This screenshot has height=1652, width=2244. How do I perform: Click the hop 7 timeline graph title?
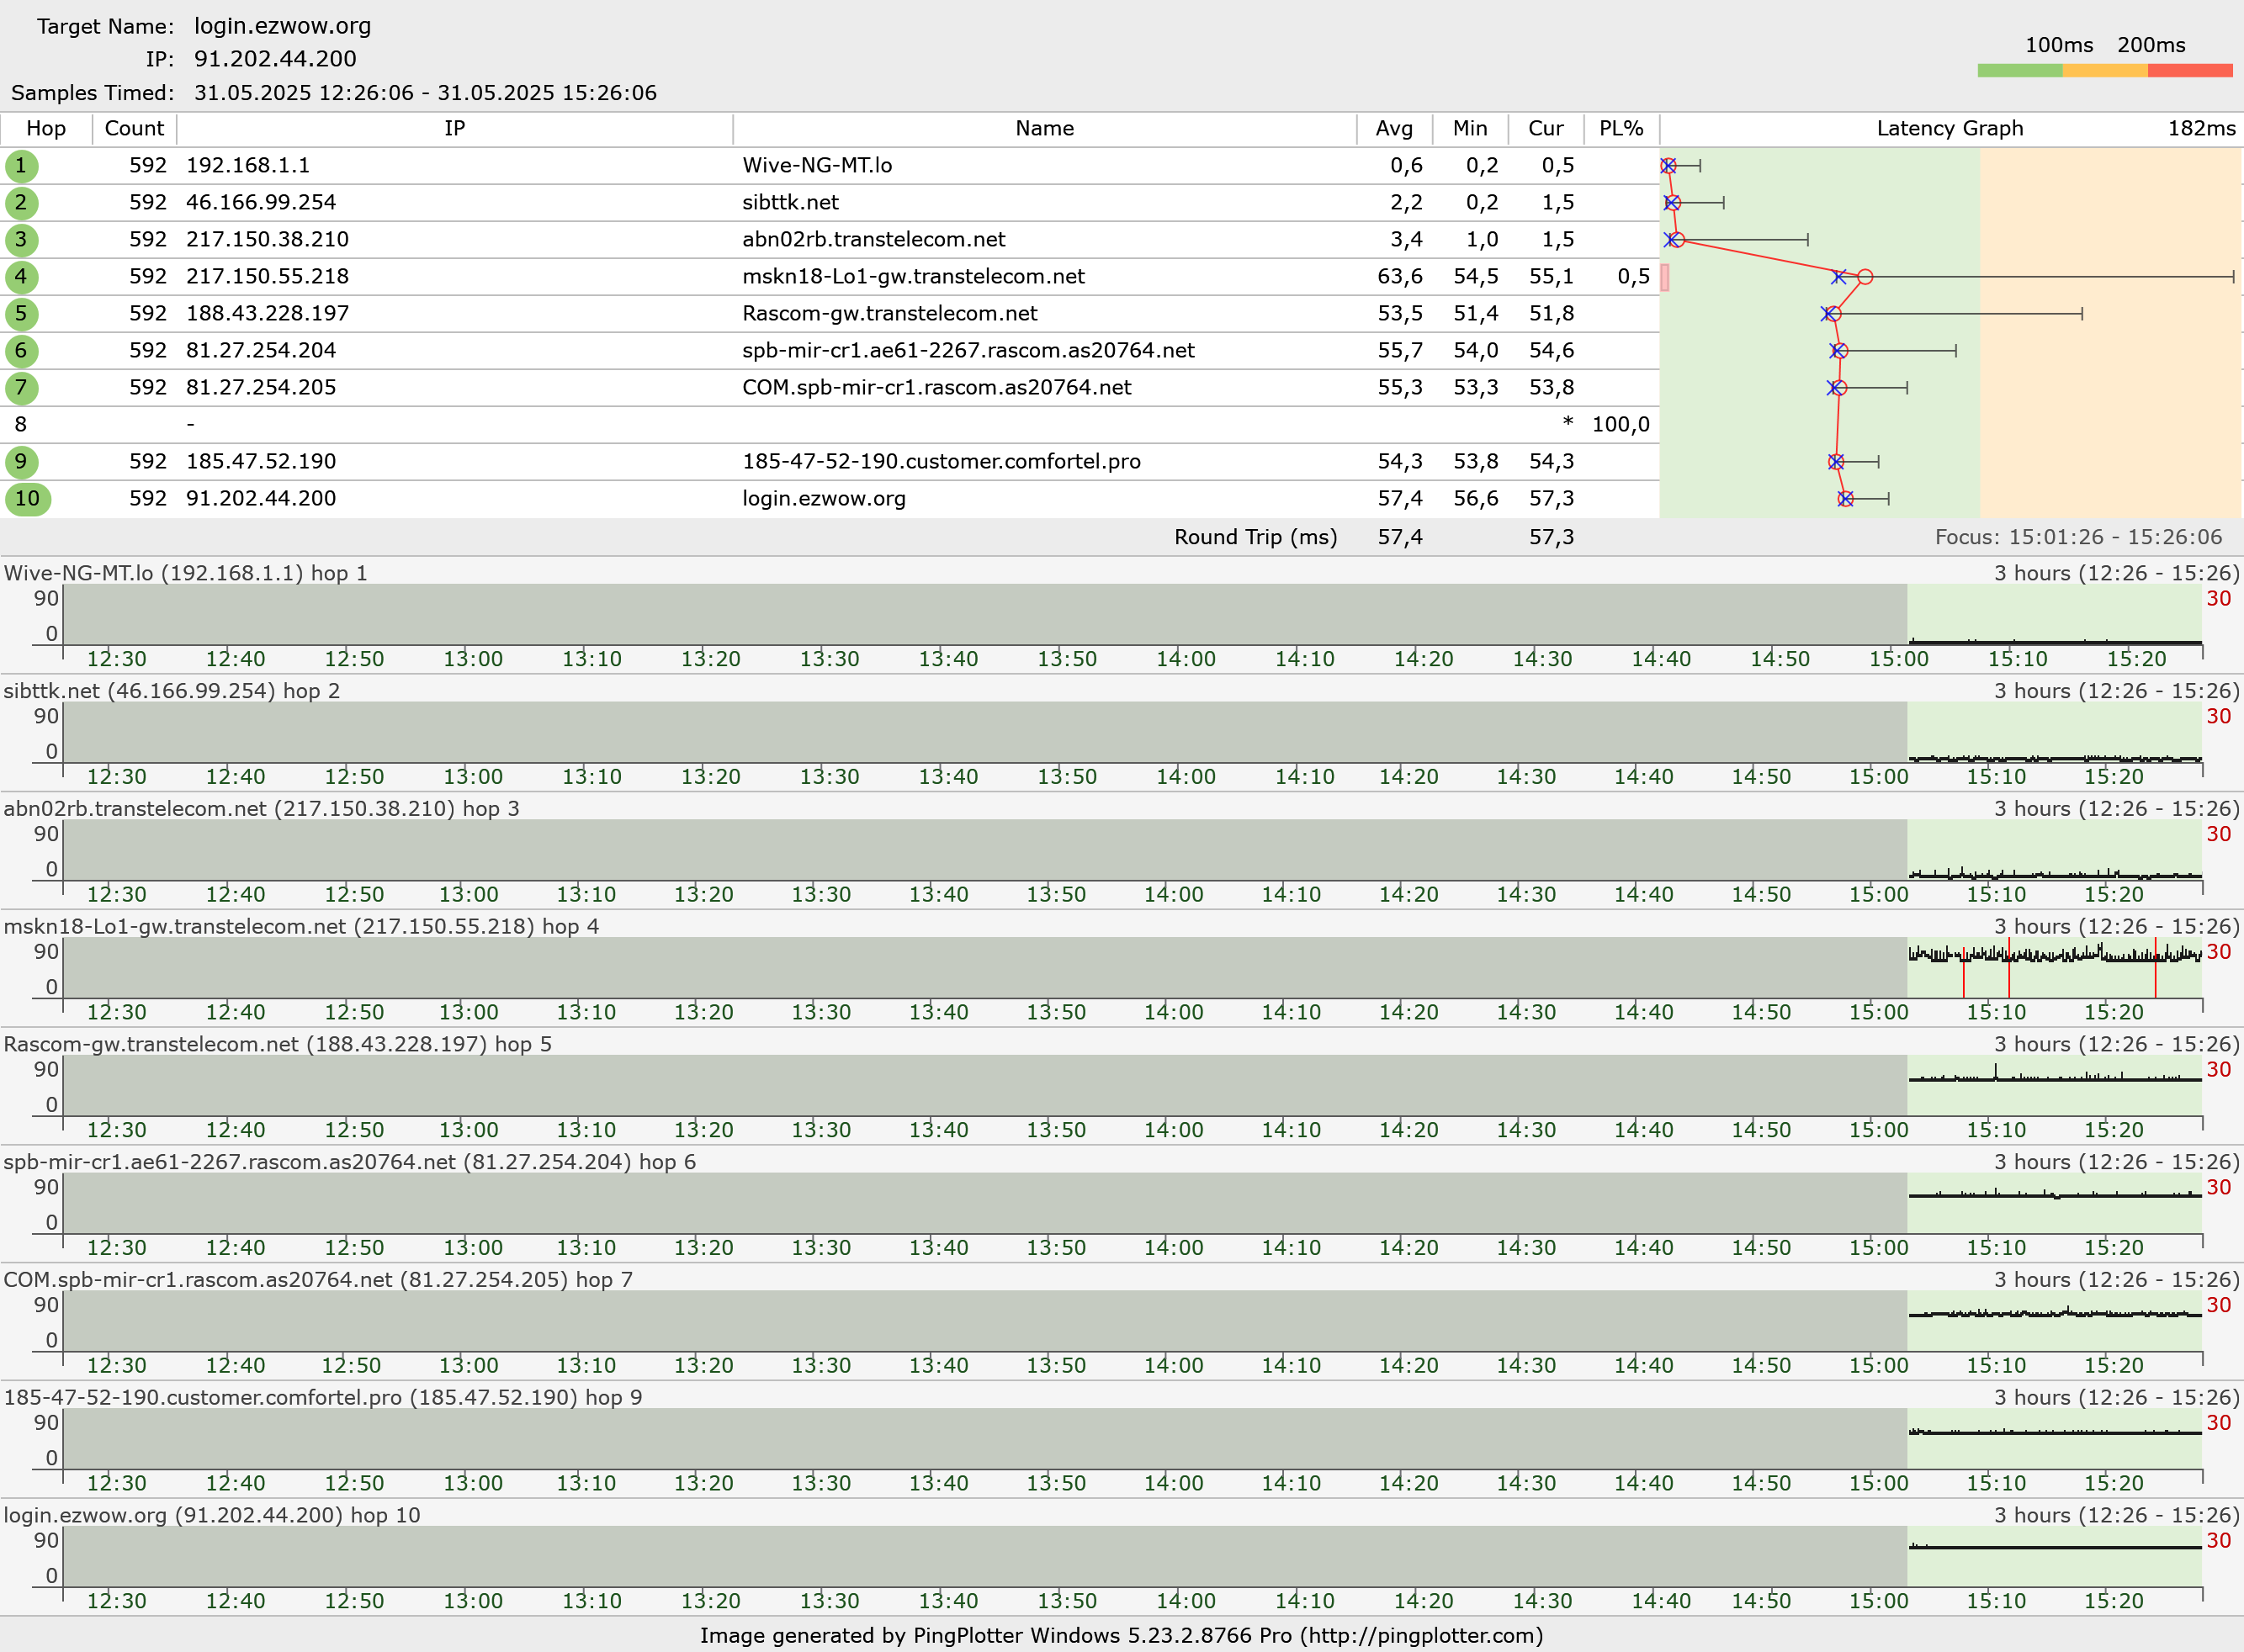[x=318, y=1280]
